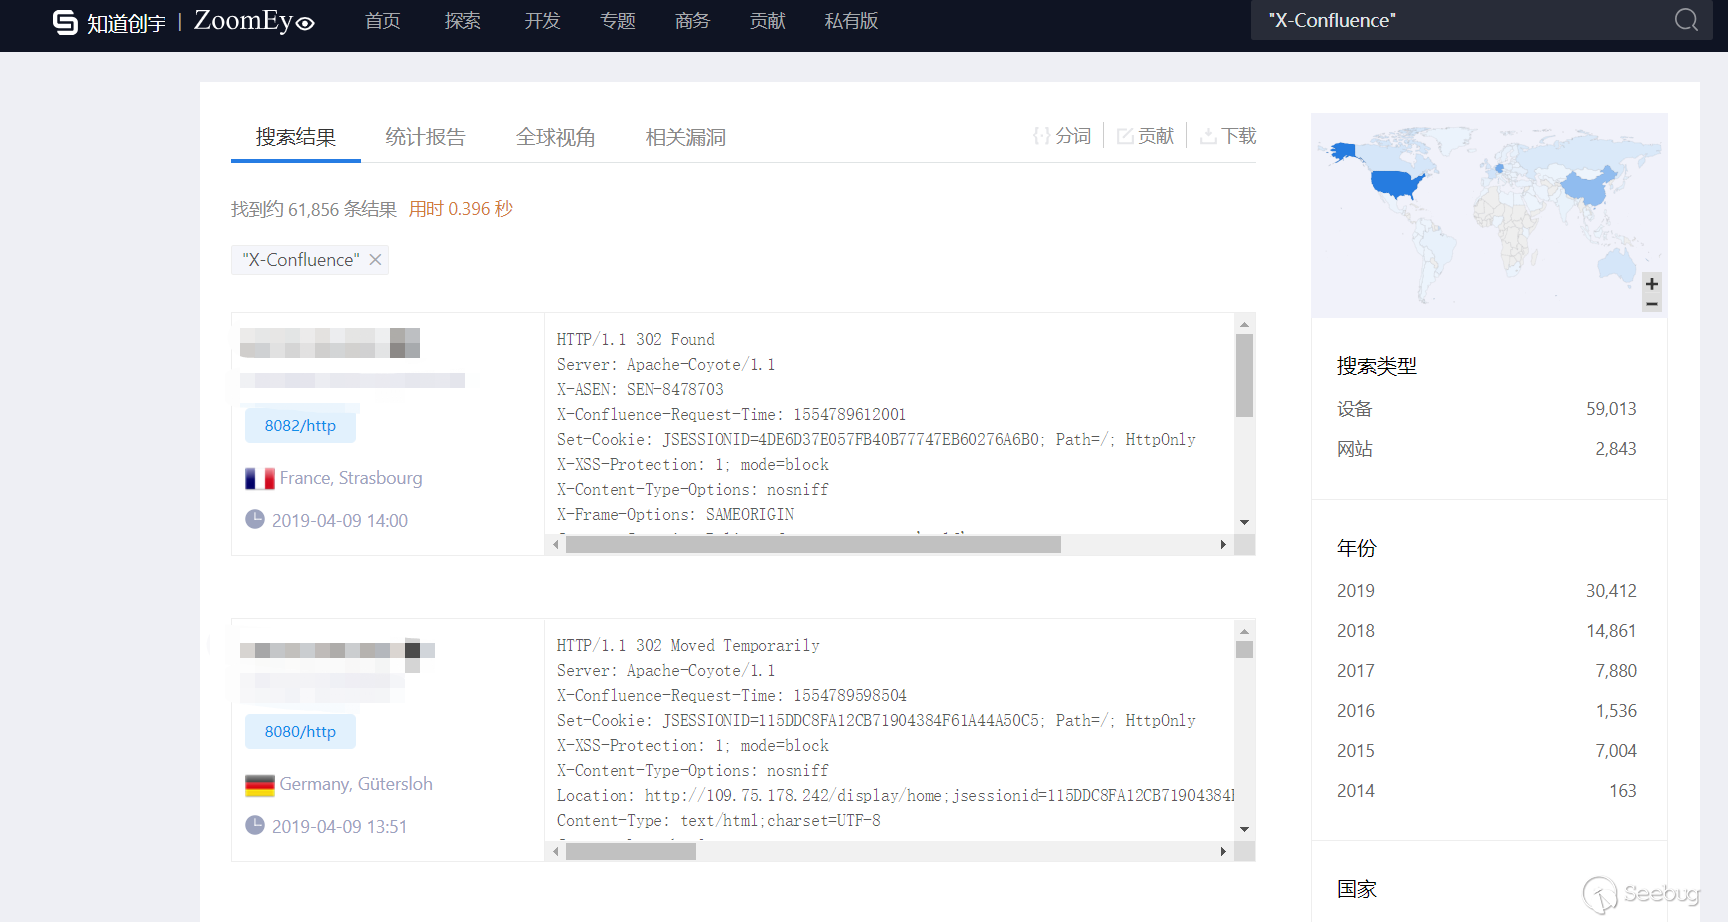
Task: Click the horizontal scrollbar thumb of second result banner
Action: point(631,851)
